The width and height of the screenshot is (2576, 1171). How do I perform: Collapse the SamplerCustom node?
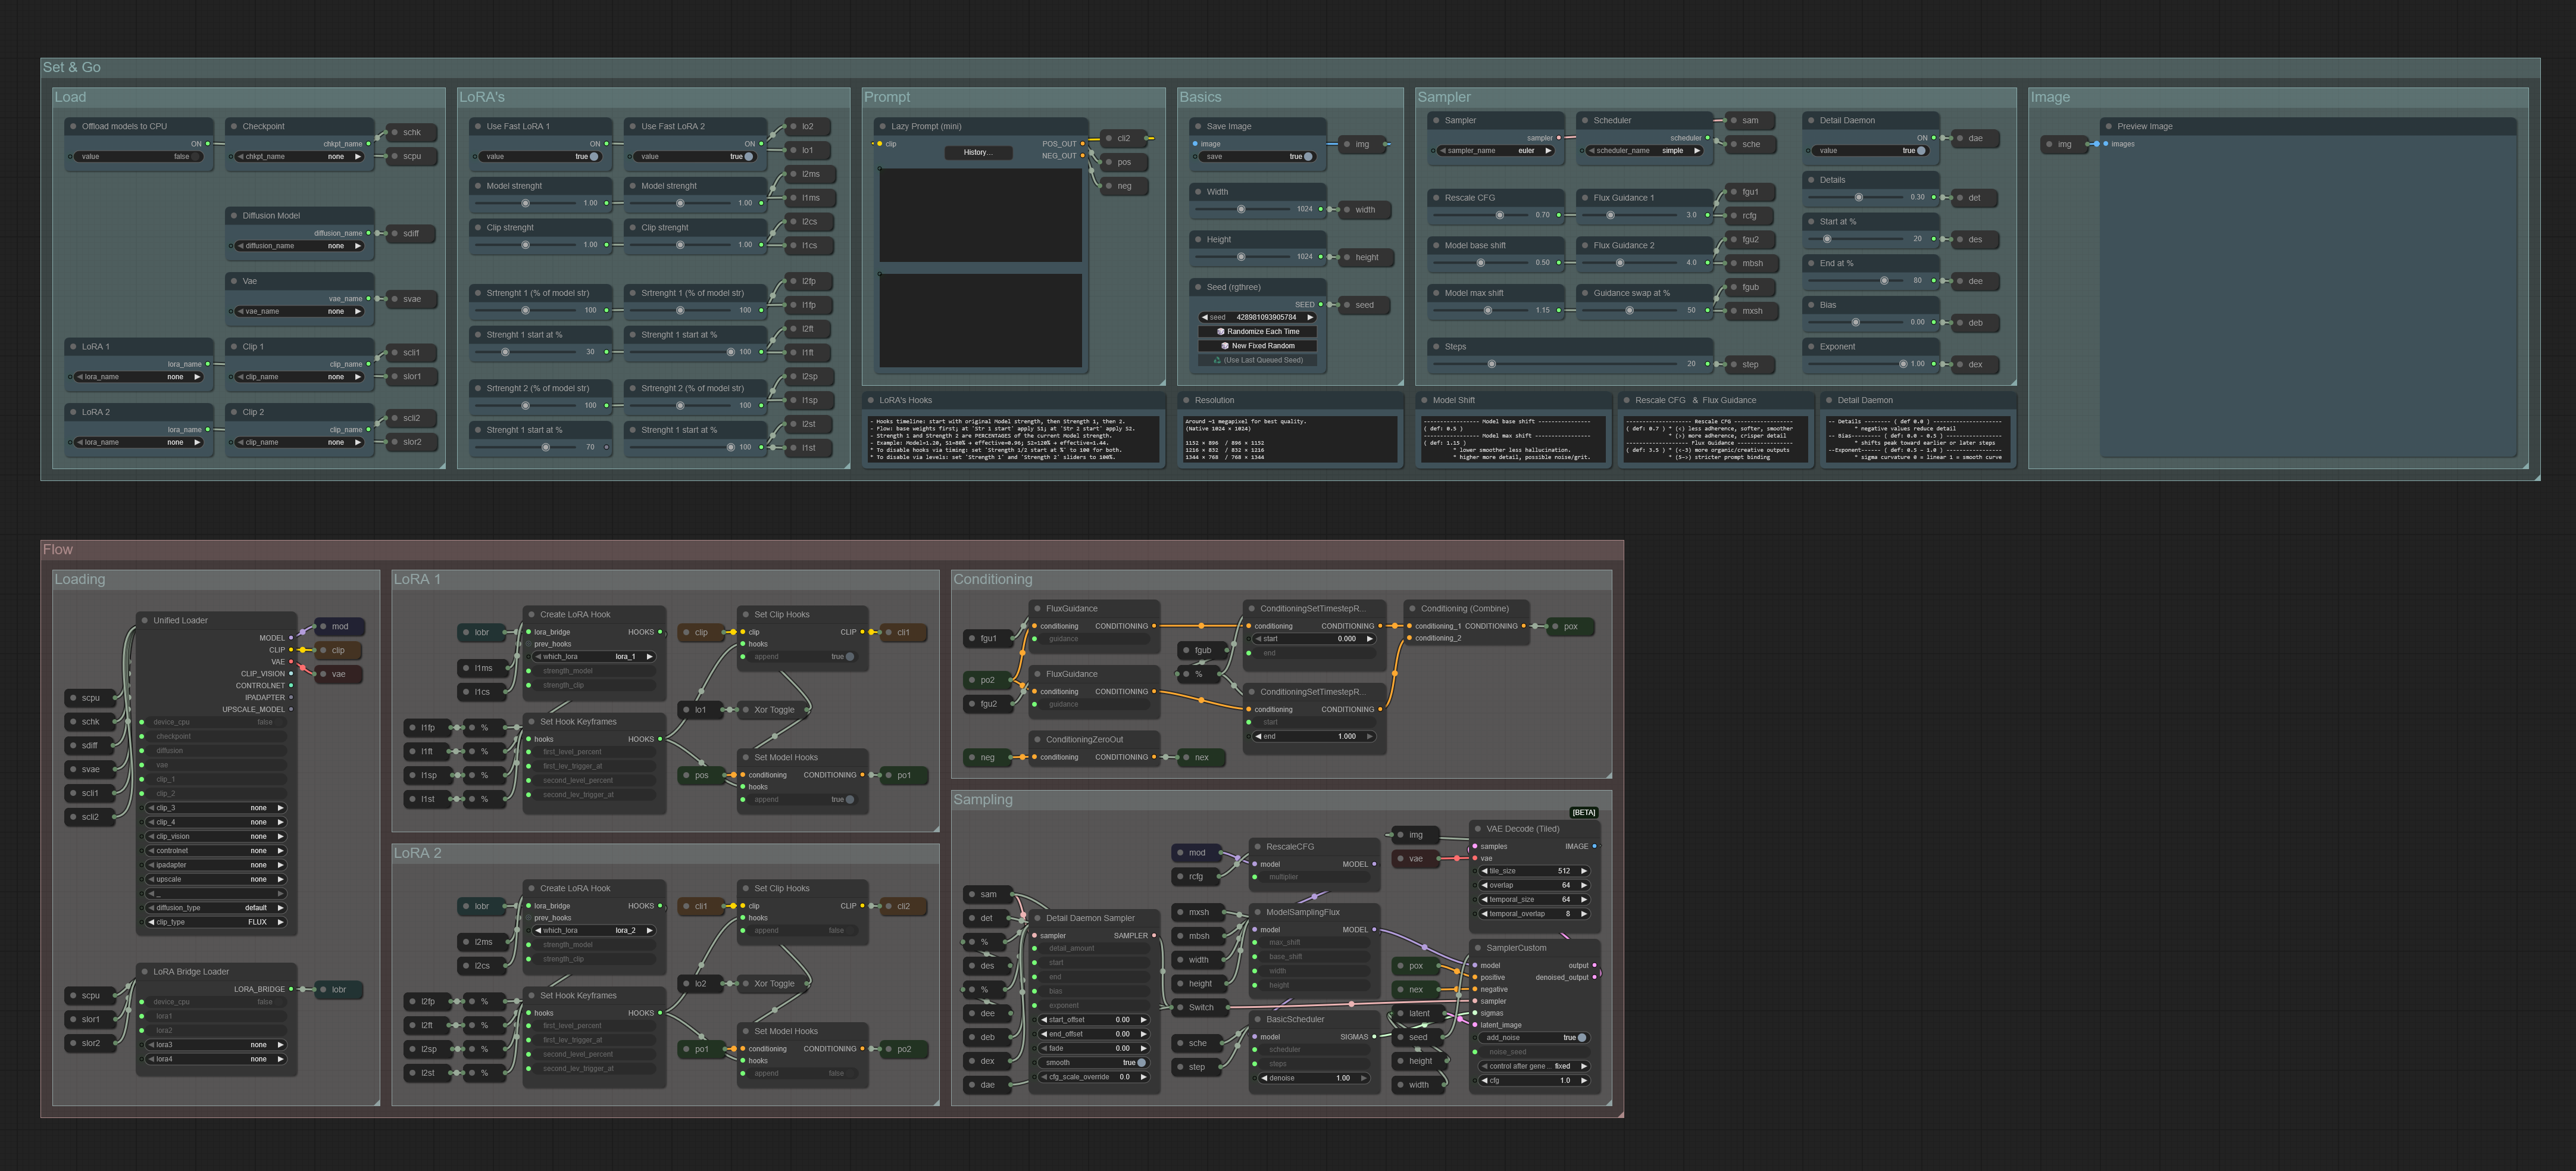(1478, 948)
